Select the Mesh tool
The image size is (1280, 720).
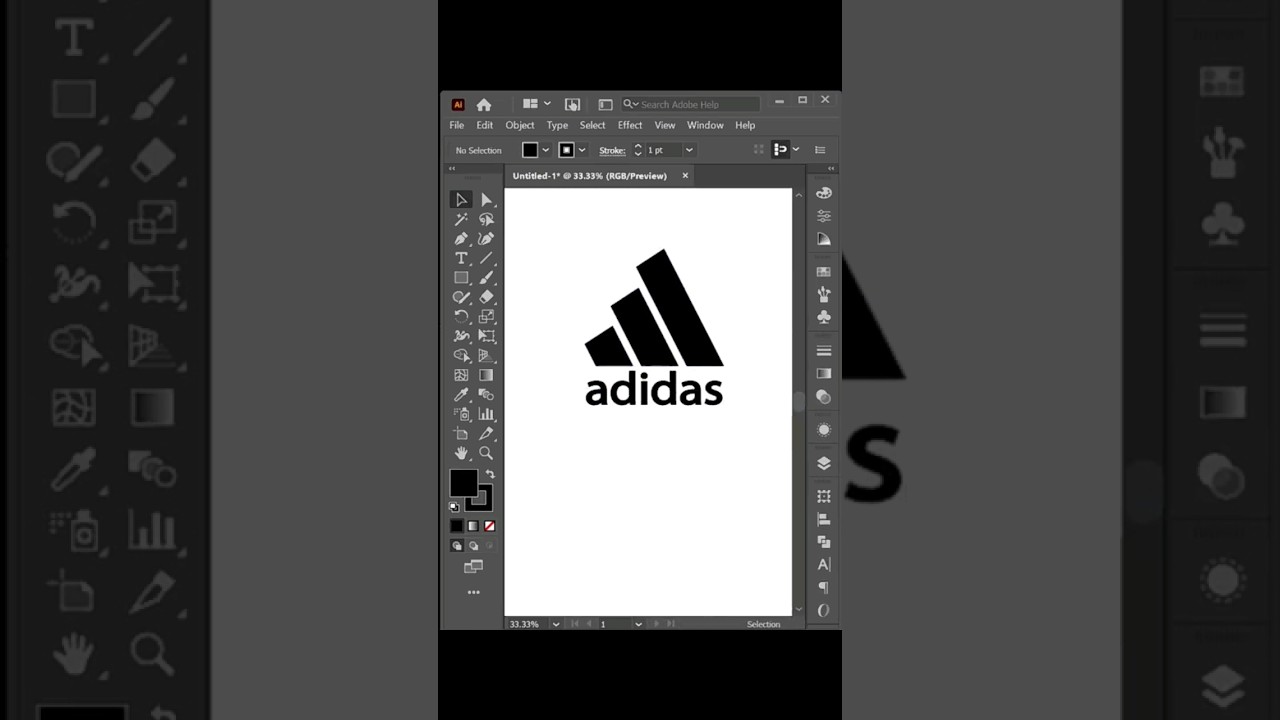461,375
